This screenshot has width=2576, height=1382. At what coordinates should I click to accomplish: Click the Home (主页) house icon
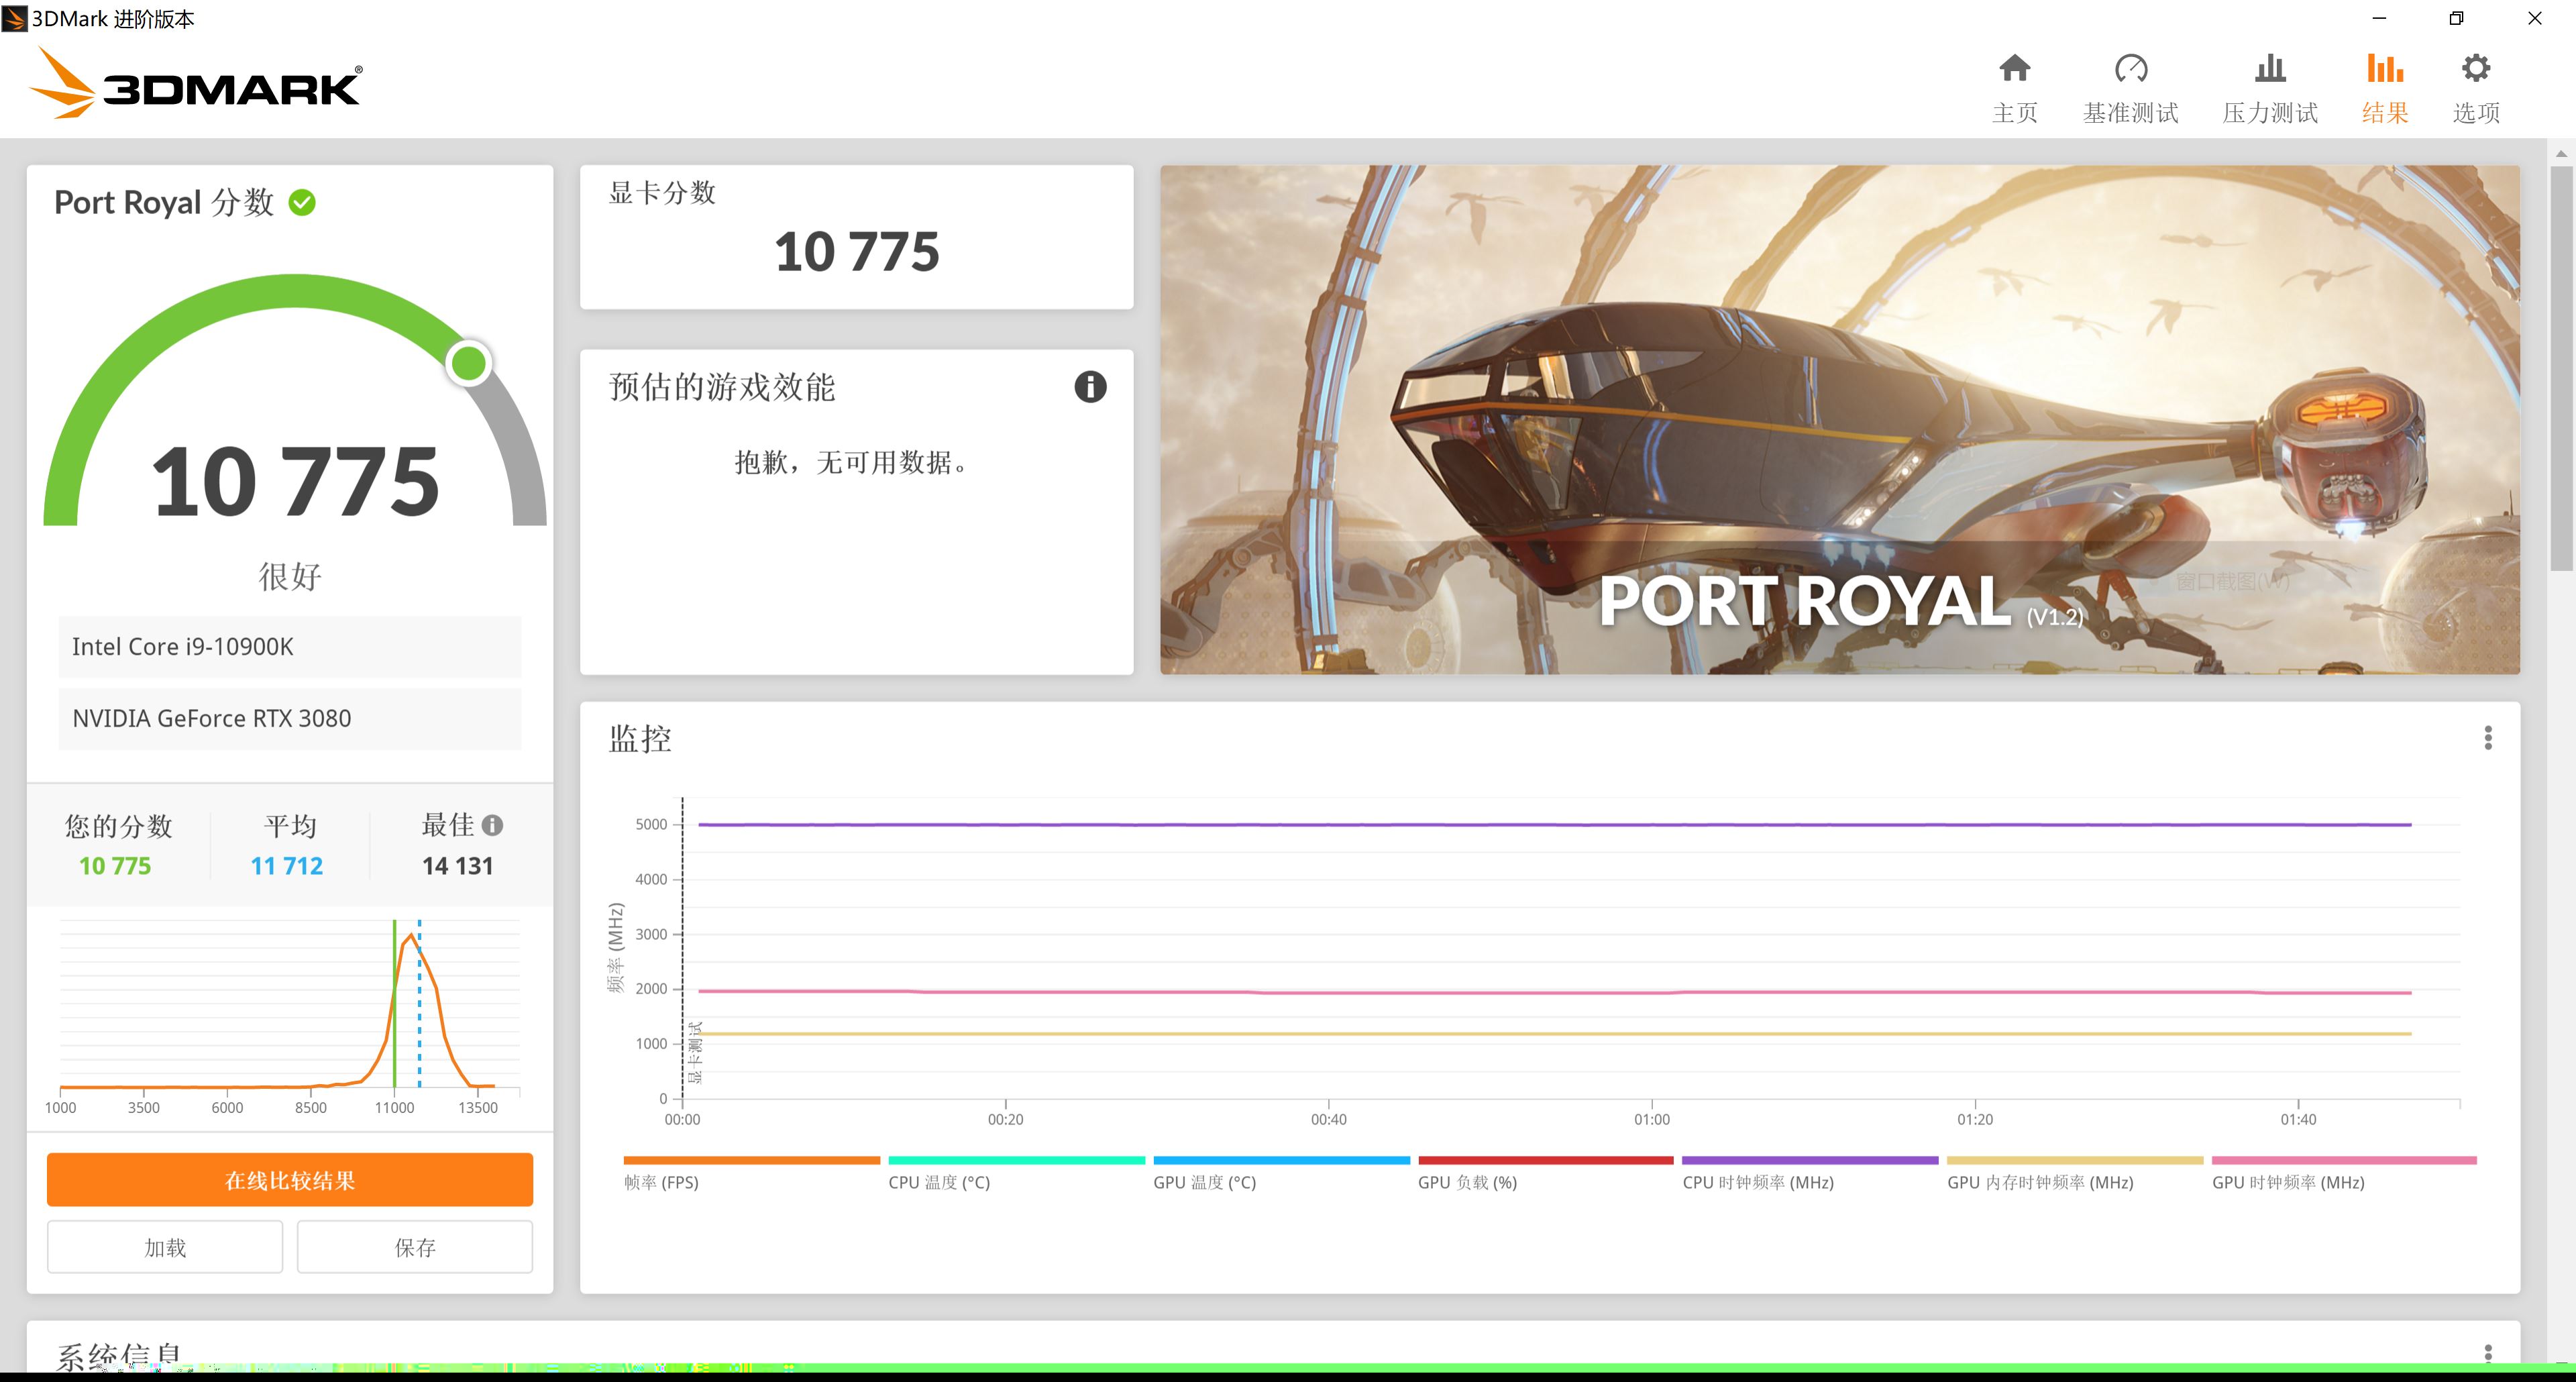2014,70
